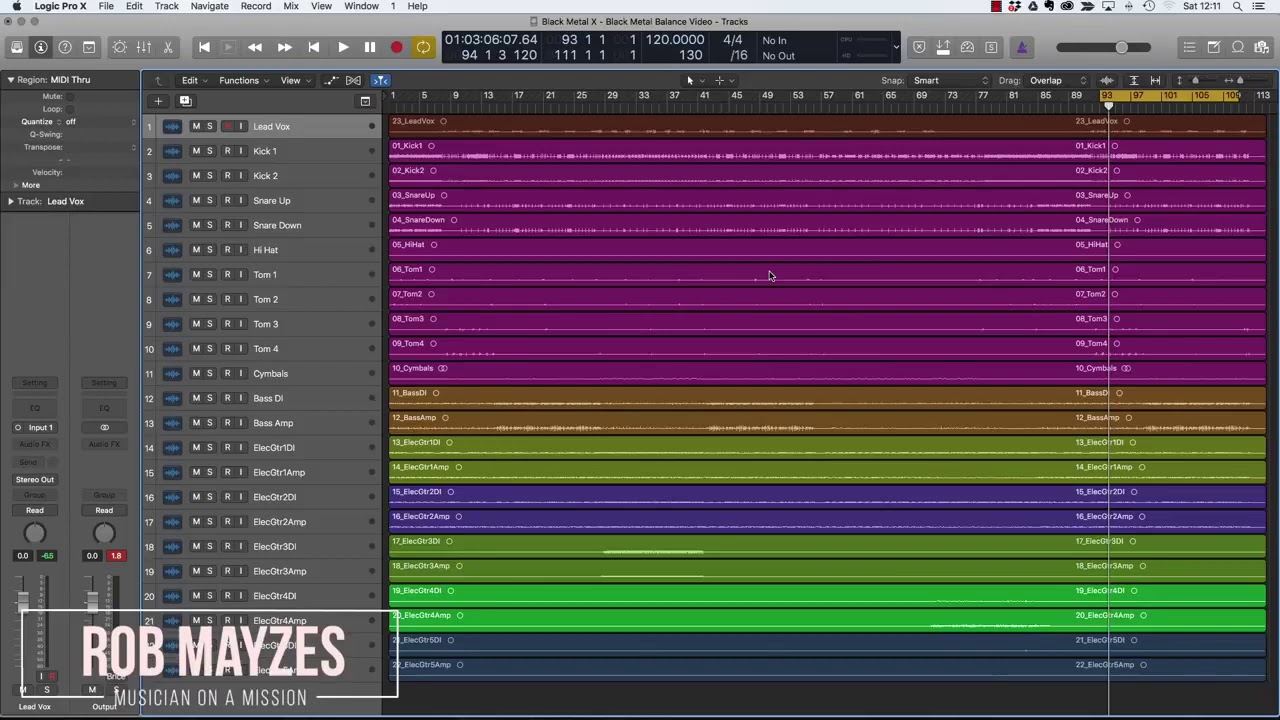Start playback with Play button
The height and width of the screenshot is (720, 1280).
342,47
